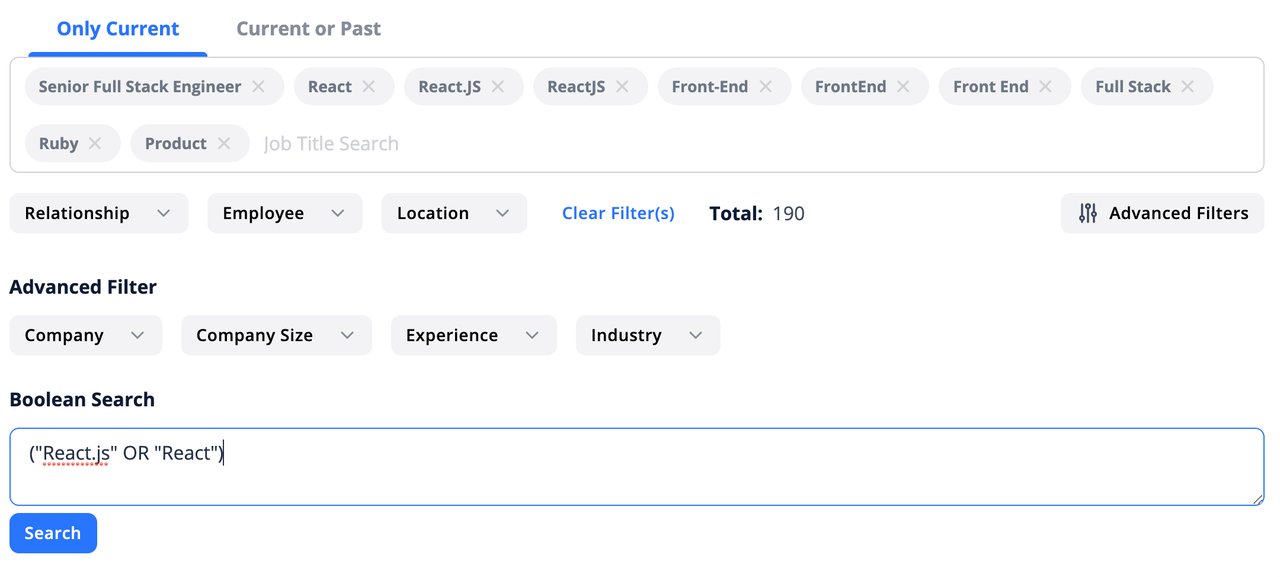Screen dimensions: 1280x577
Task: Switch to the Current or Past tab
Action: [x=308, y=29]
